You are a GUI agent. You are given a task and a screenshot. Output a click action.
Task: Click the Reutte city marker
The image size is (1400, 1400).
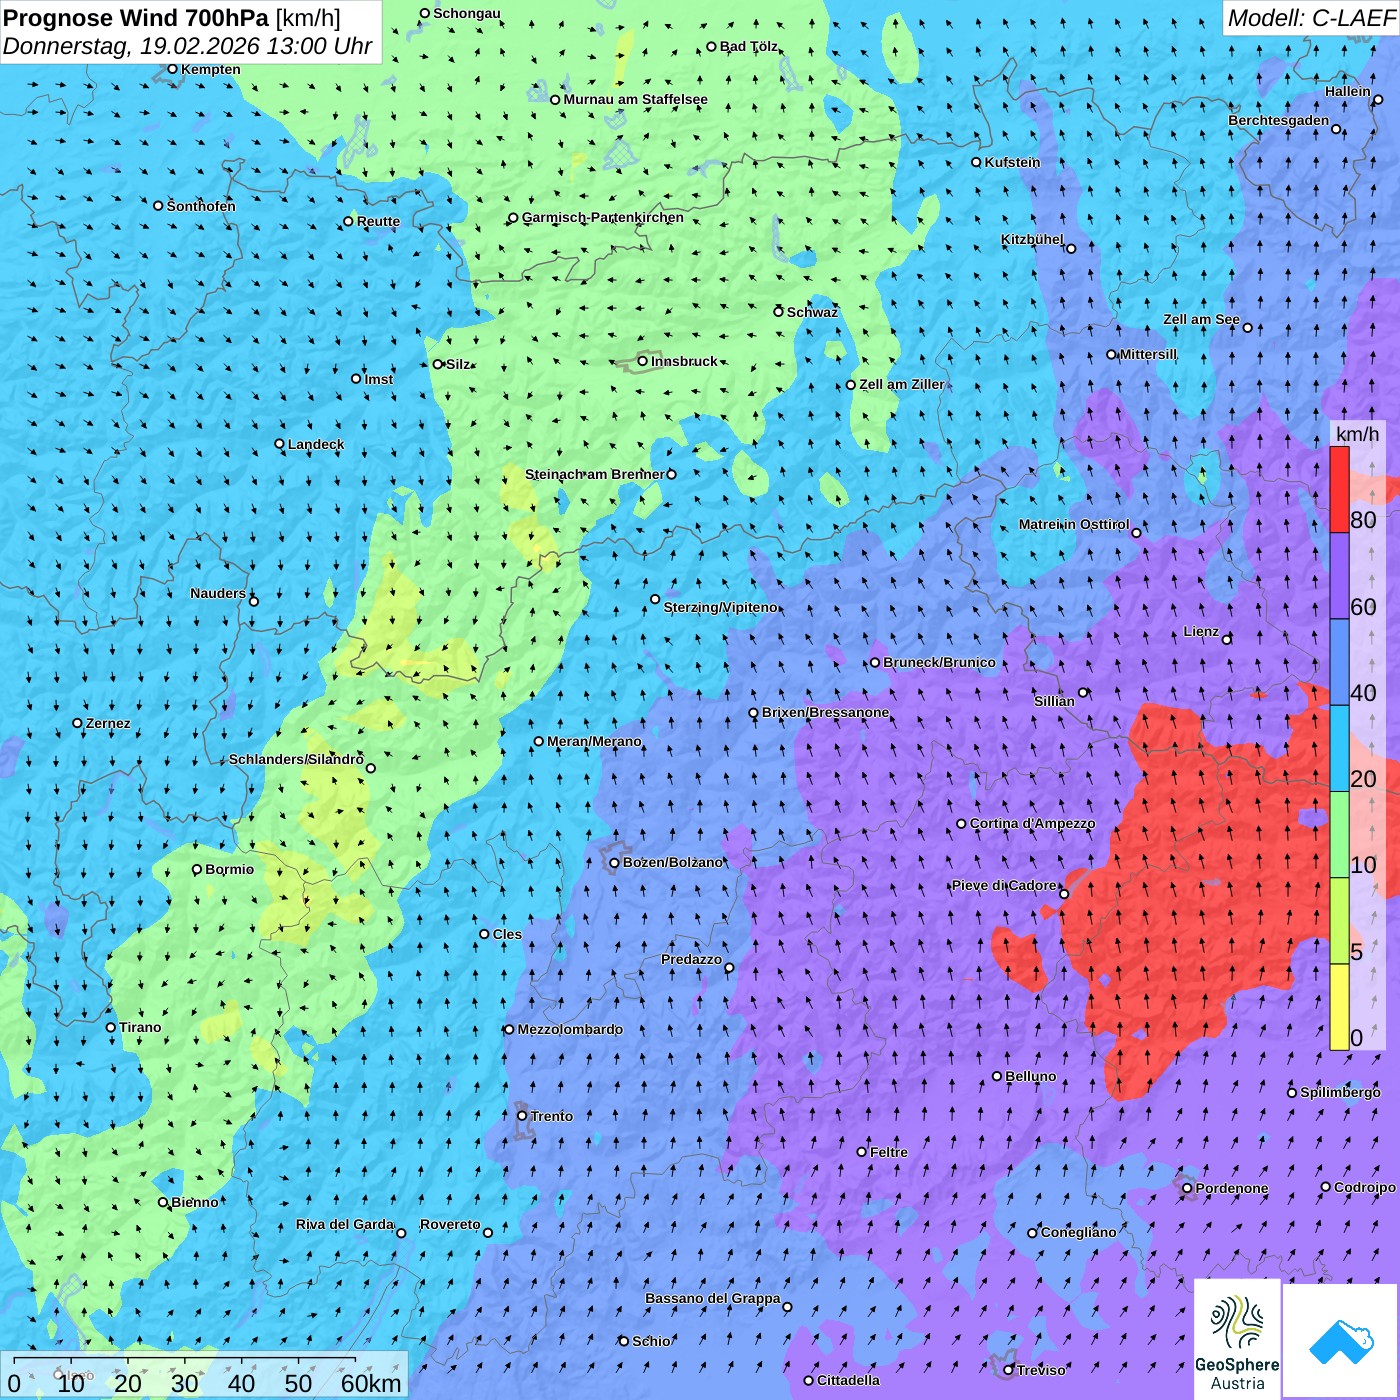tap(348, 221)
